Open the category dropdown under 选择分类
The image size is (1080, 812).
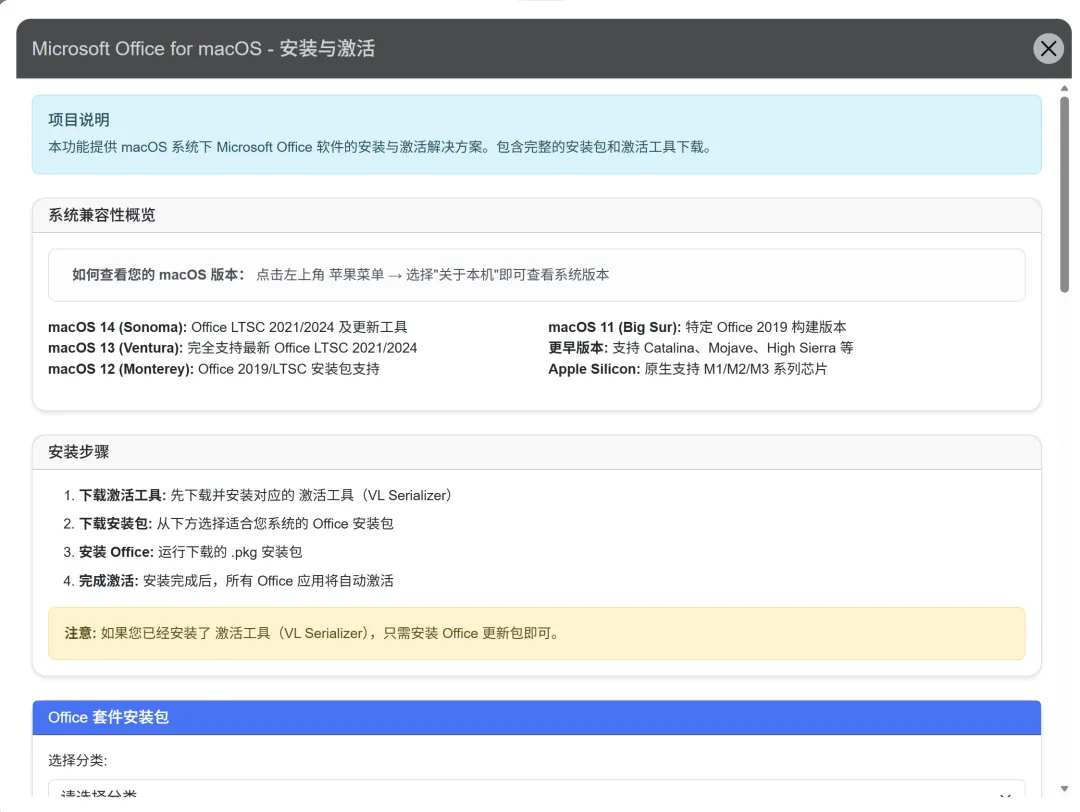537,789
